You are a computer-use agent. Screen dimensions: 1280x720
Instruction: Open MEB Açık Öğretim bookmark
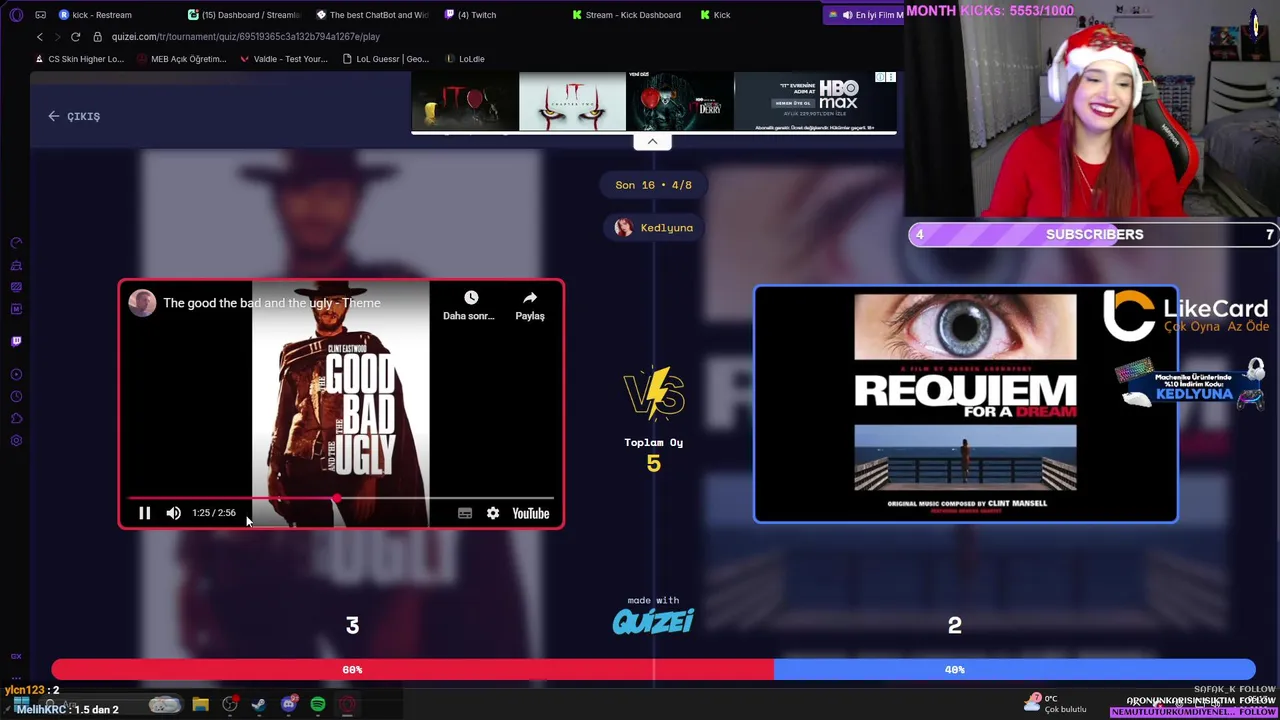pos(181,59)
